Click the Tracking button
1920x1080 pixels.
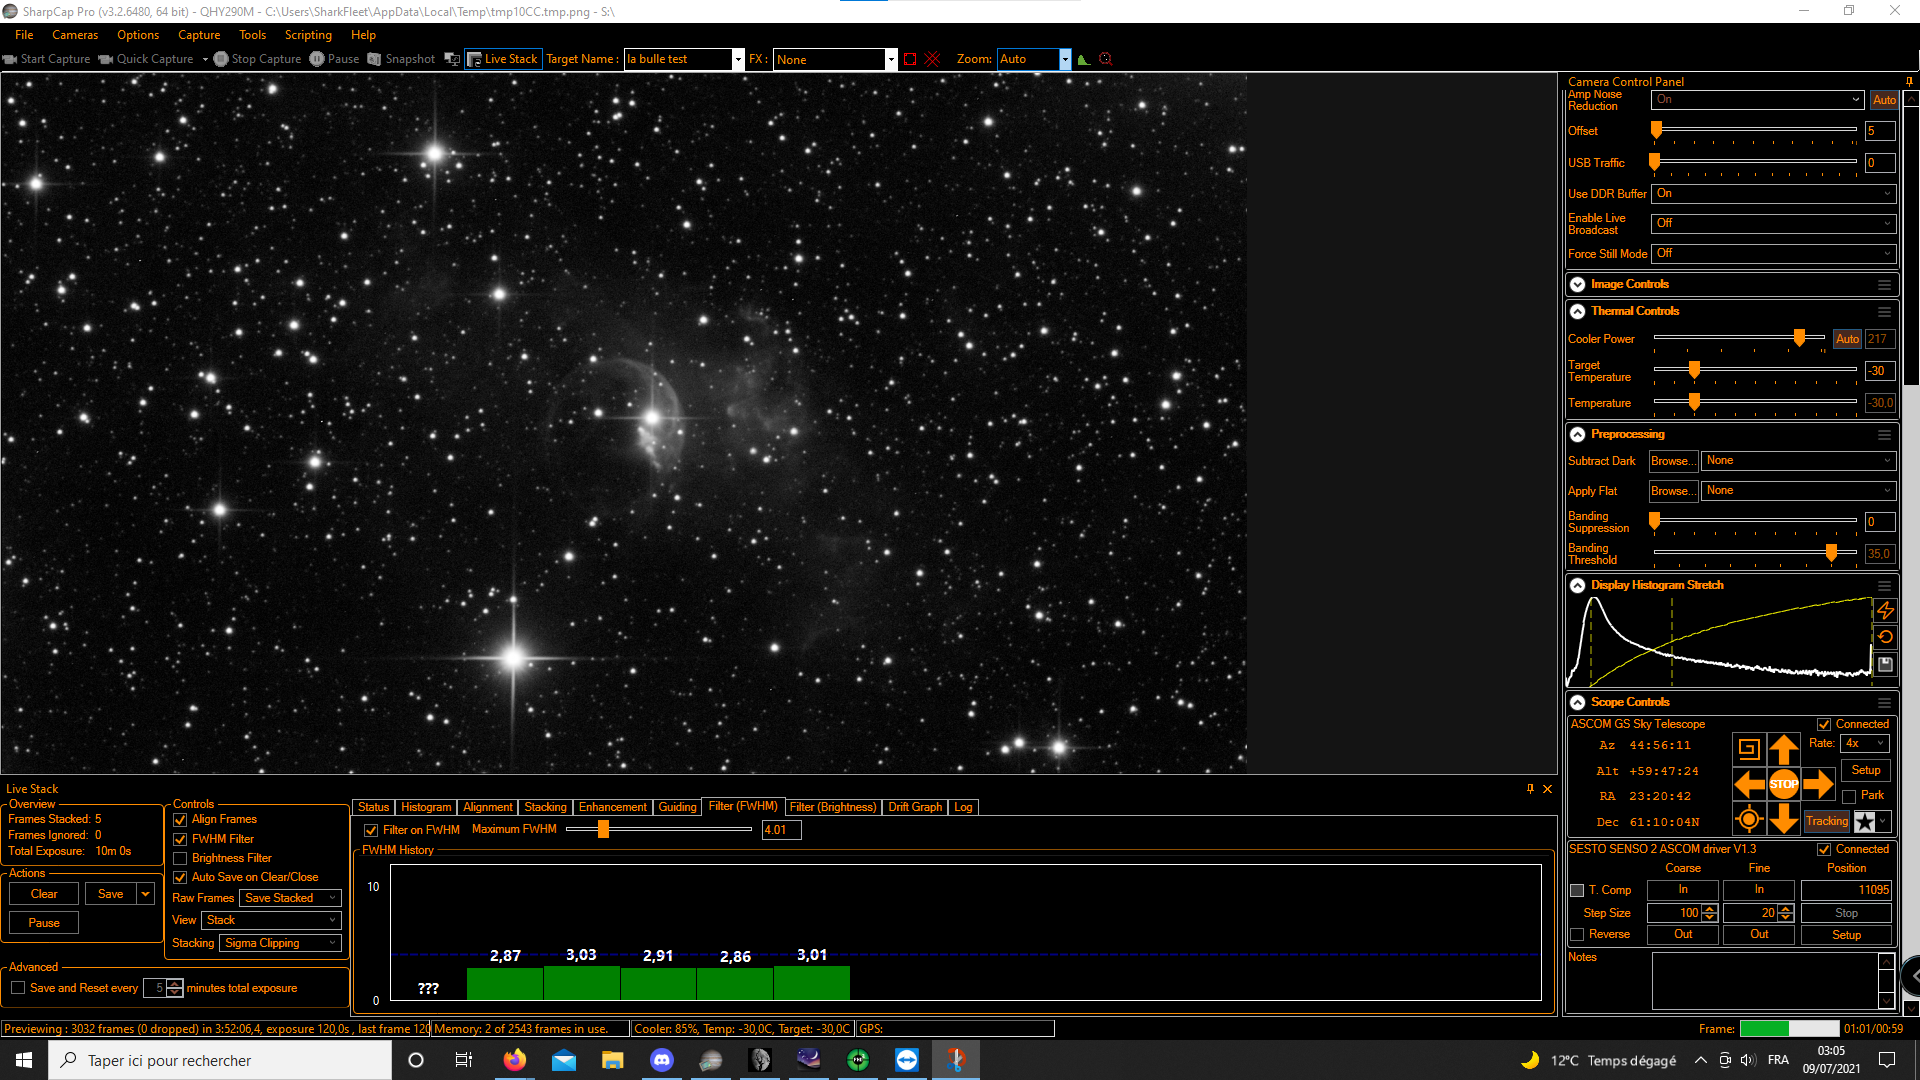click(x=1827, y=822)
